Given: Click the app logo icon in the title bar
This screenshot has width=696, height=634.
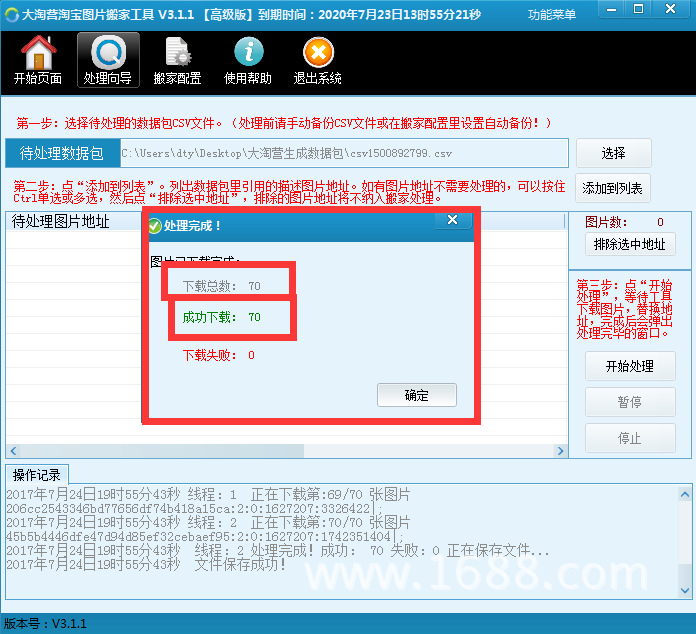Looking at the screenshot, I should tap(12, 15).
